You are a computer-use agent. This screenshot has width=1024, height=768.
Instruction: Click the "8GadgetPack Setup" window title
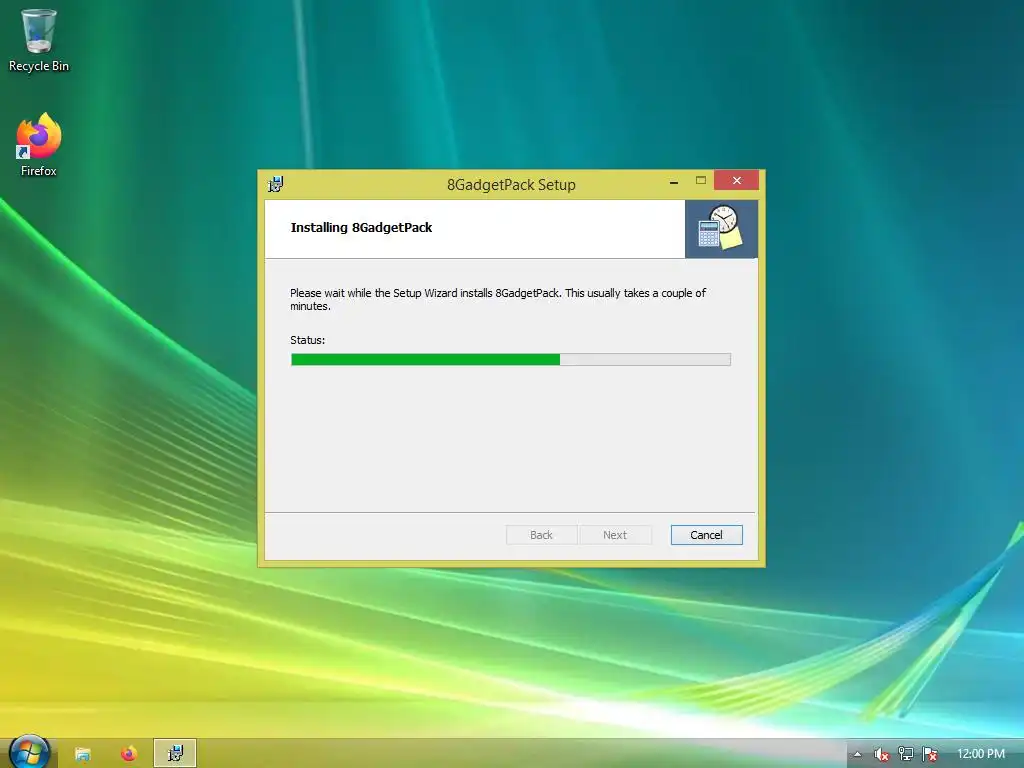[x=511, y=185]
